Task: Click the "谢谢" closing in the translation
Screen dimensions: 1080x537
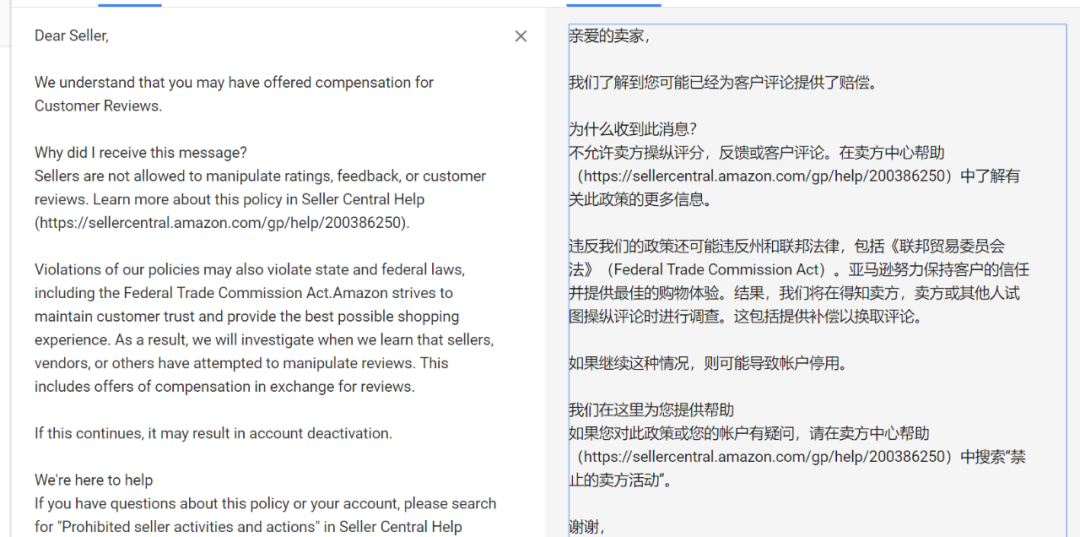Action: click(588, 527)
